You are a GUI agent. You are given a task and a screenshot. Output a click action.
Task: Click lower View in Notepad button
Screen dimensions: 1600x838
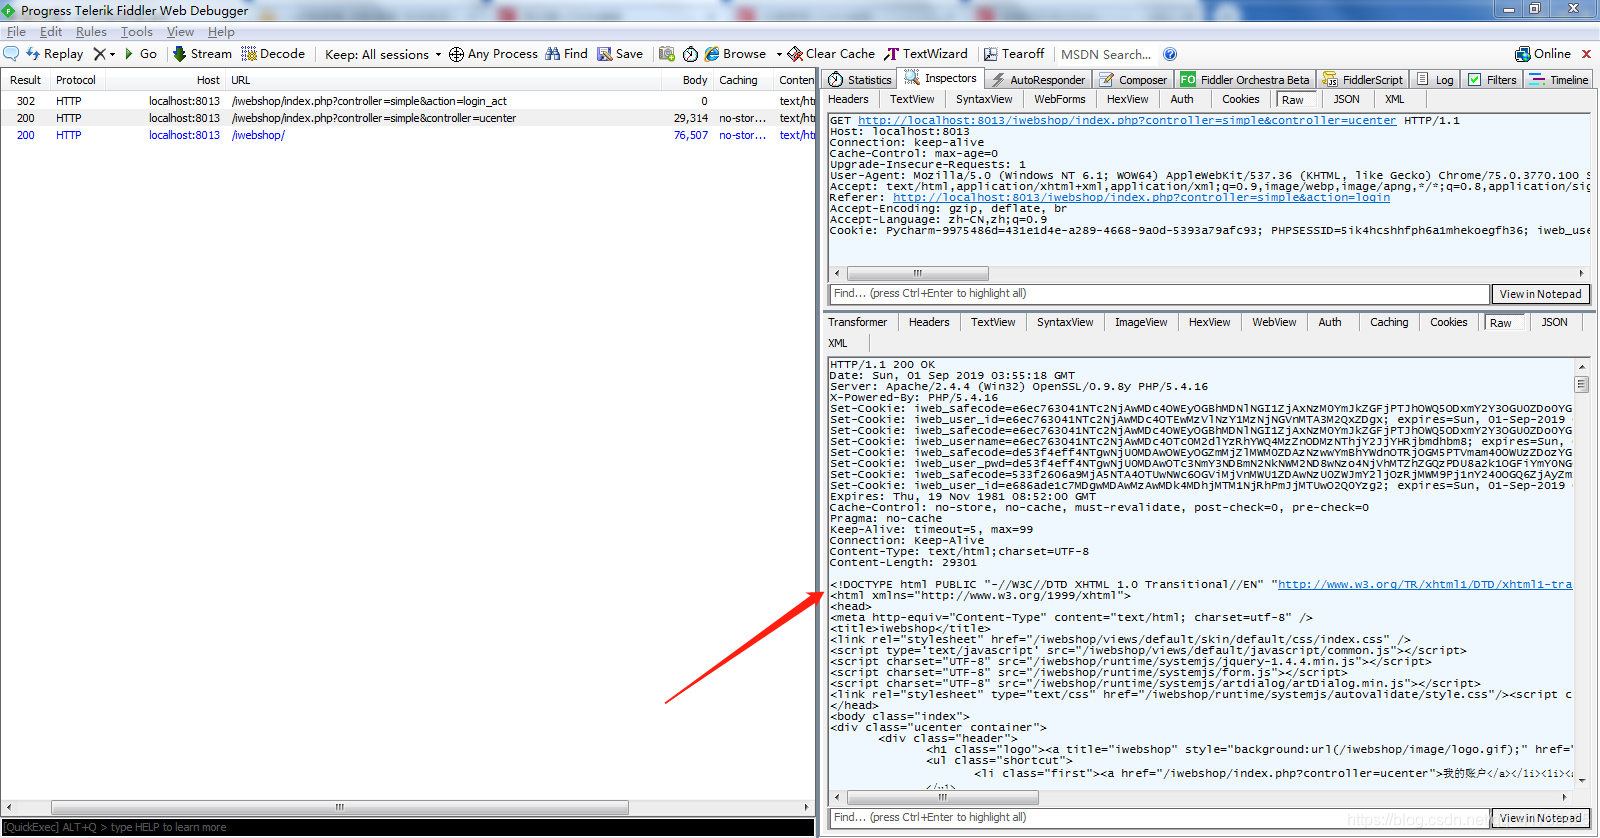[1540, 818]
